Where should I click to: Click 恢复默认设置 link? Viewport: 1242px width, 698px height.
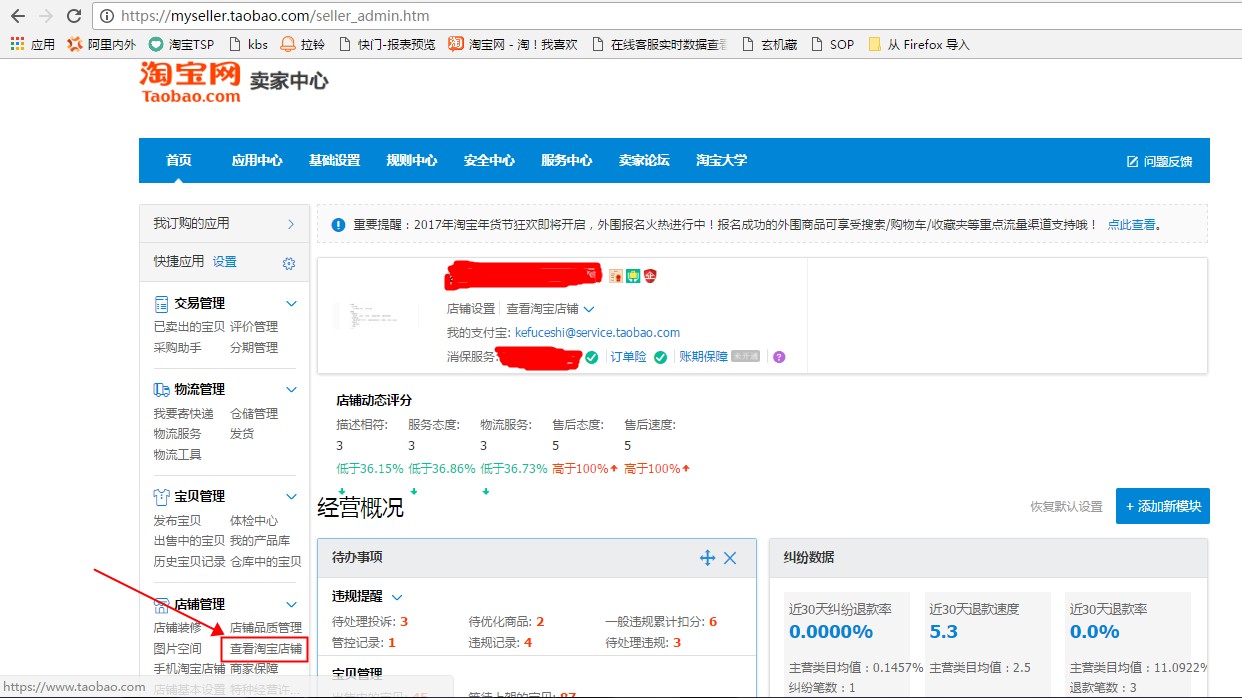click(x=1066, y=507)
